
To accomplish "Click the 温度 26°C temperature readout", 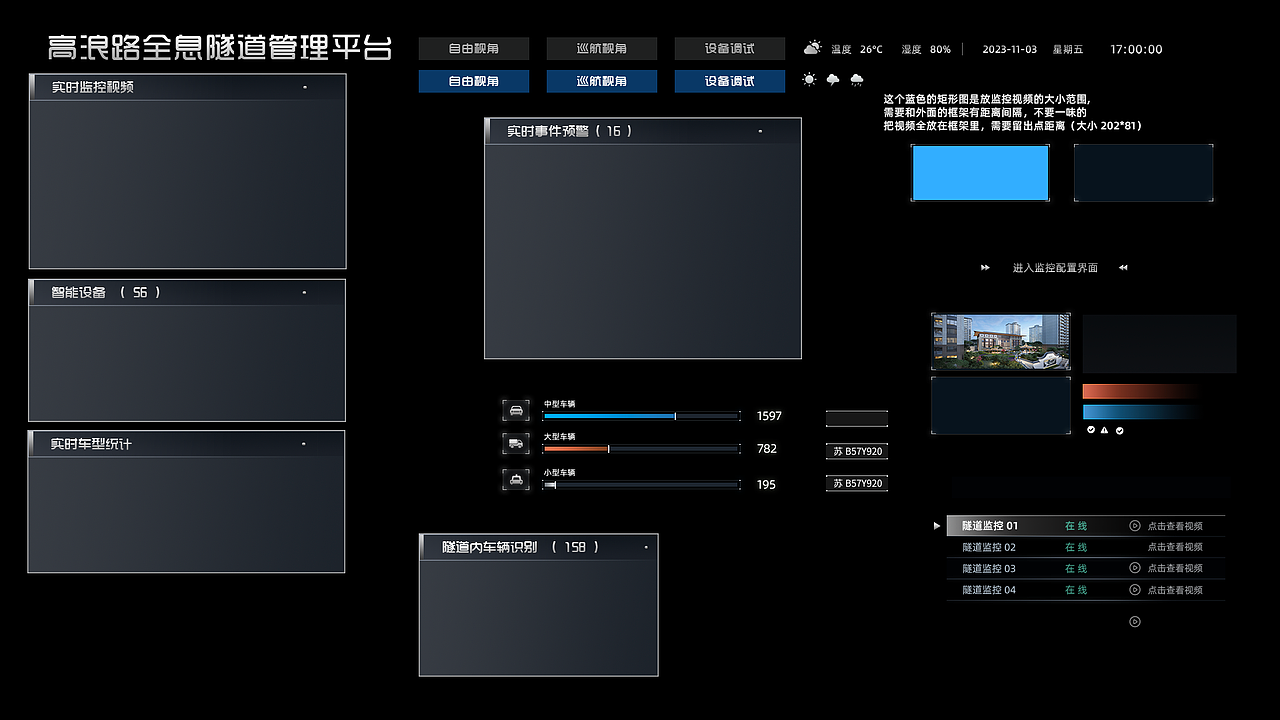I will [x=857, y=49].
